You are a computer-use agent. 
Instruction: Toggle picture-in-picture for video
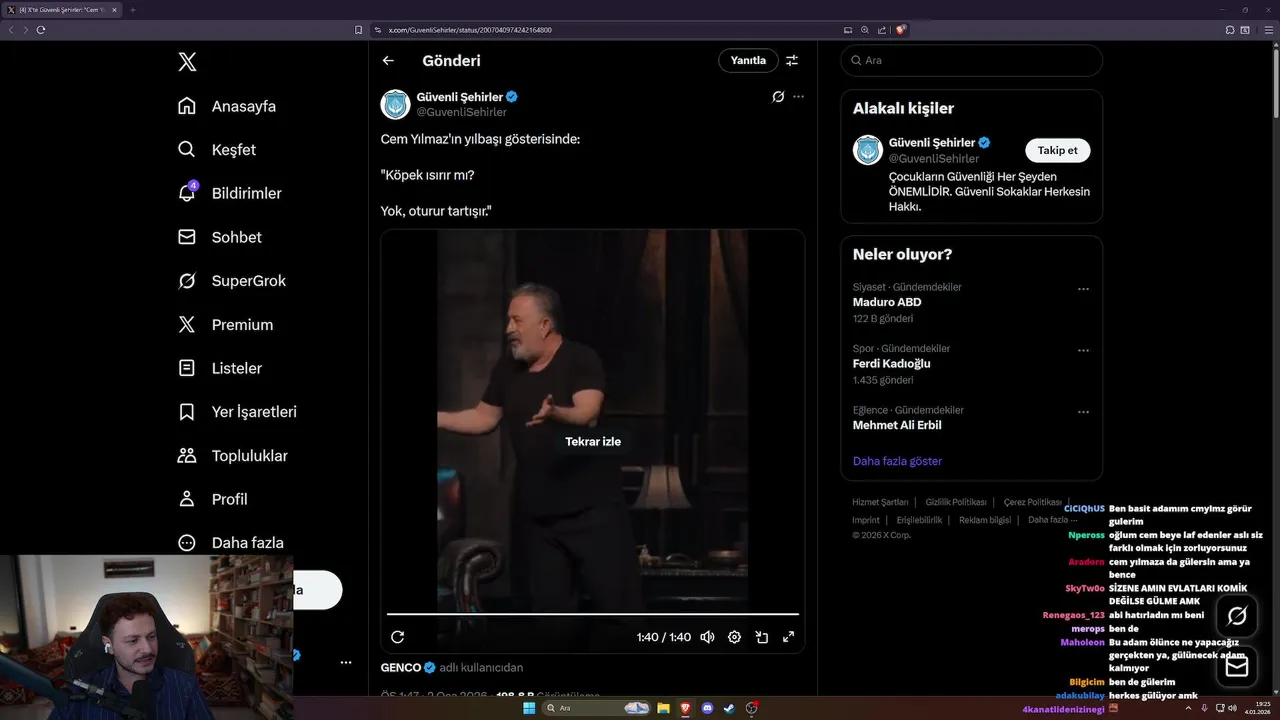click(761, 637)
